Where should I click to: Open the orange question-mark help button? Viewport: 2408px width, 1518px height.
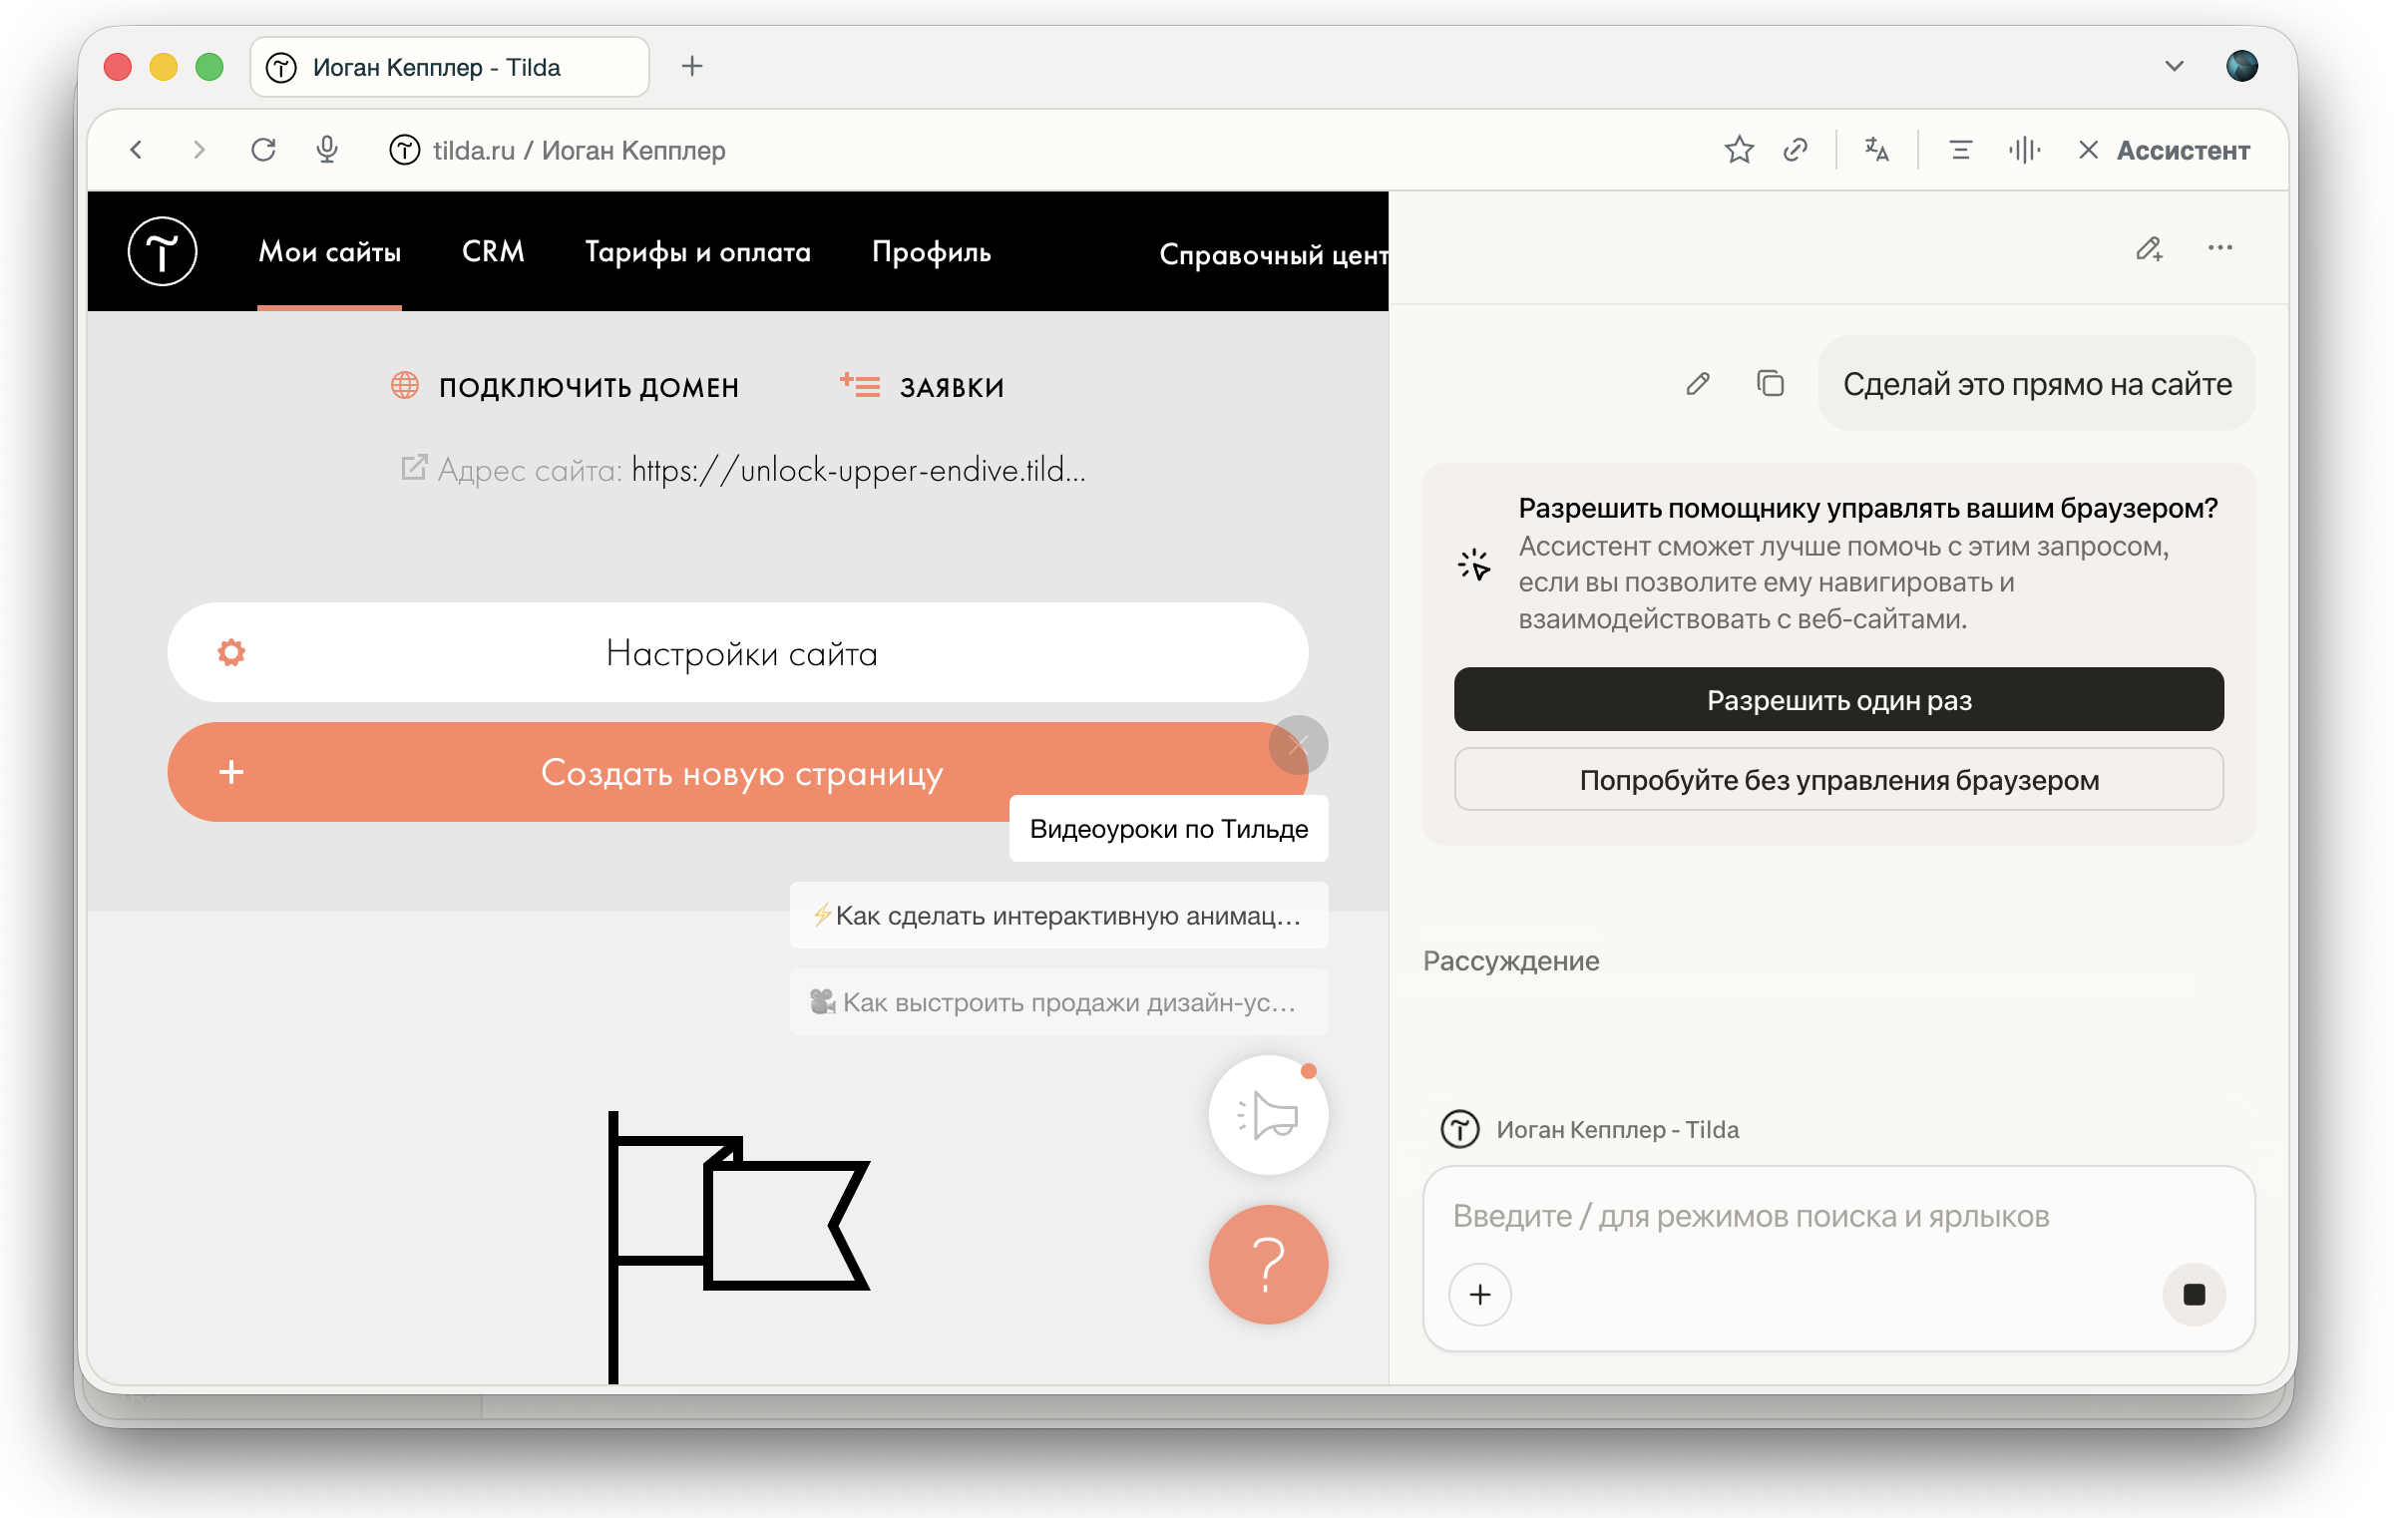pyautogui.click(x=1268, y=1265)
